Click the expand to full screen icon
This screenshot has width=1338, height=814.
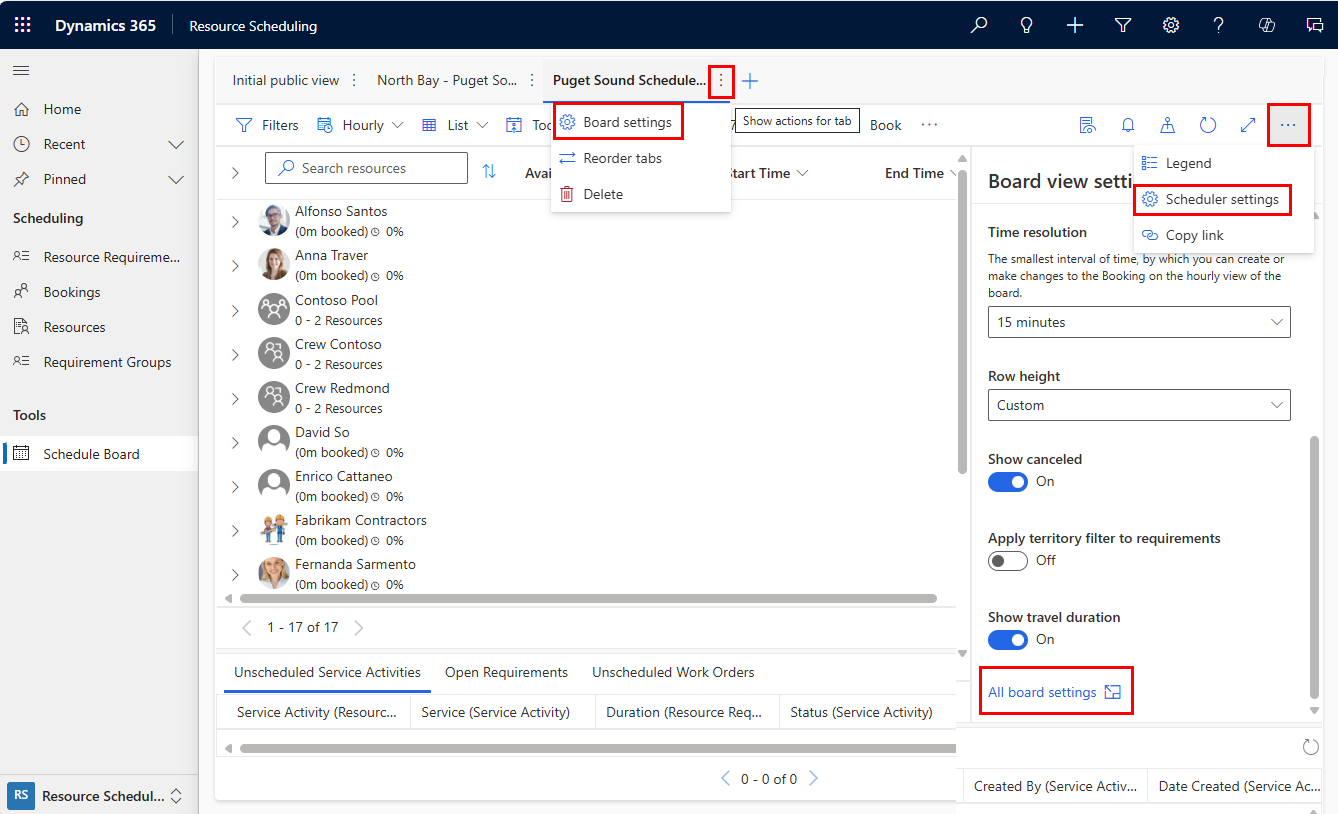(1248, 125)
